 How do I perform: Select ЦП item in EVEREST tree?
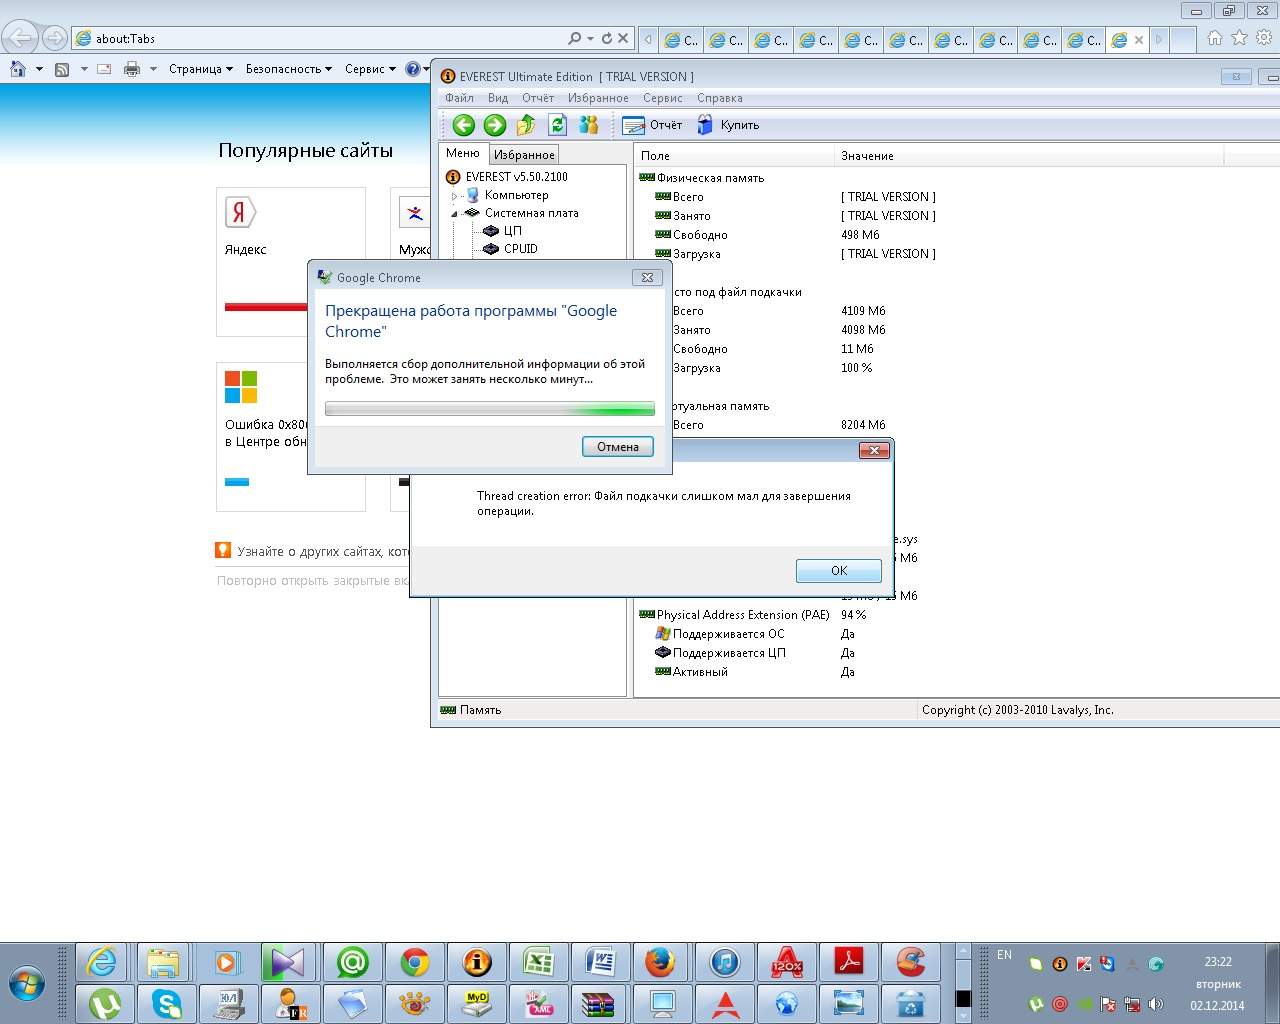(503, 231)
